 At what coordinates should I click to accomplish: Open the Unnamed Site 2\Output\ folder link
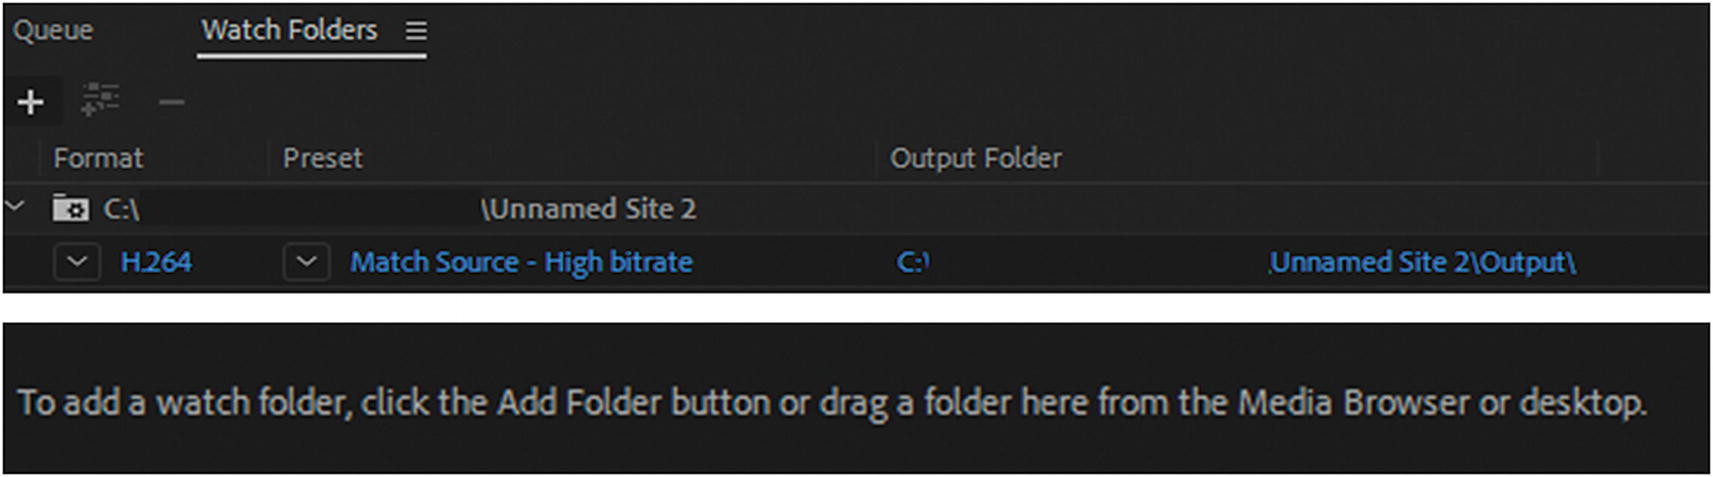1421,262
